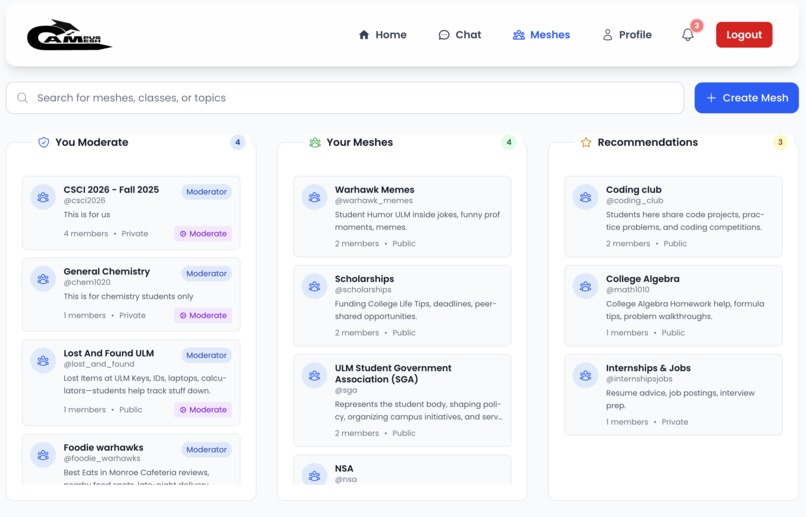Click the Internships & Jobs avatar icon
This screenshot has width=806, height=517.
pyautogui.click(x=585, y=375)
